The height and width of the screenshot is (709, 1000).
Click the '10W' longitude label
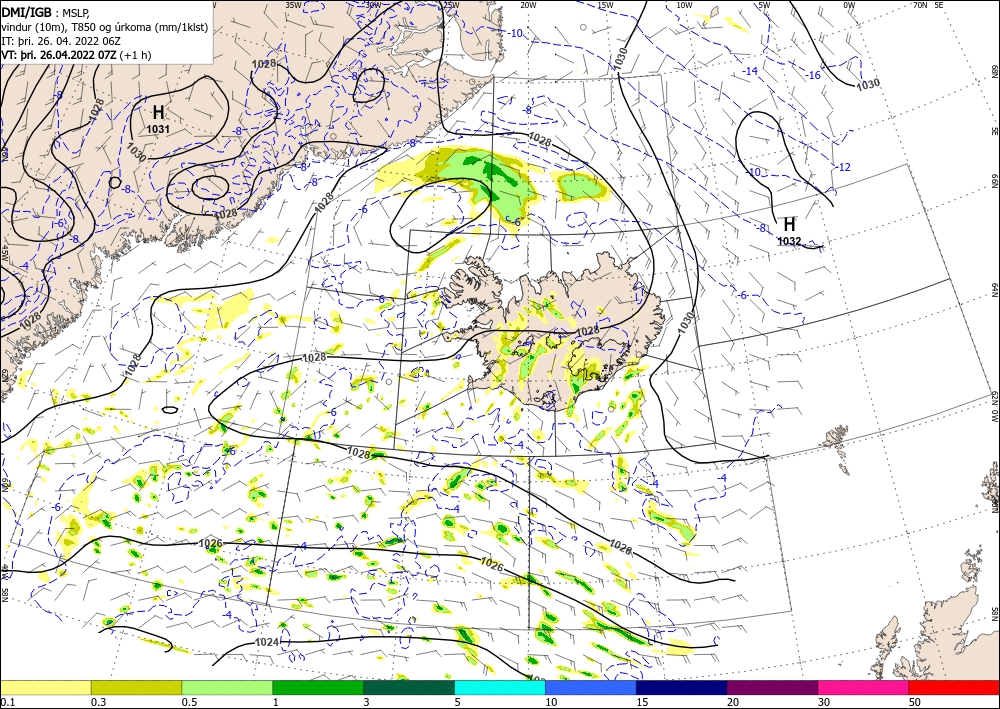tap(684, 4)
